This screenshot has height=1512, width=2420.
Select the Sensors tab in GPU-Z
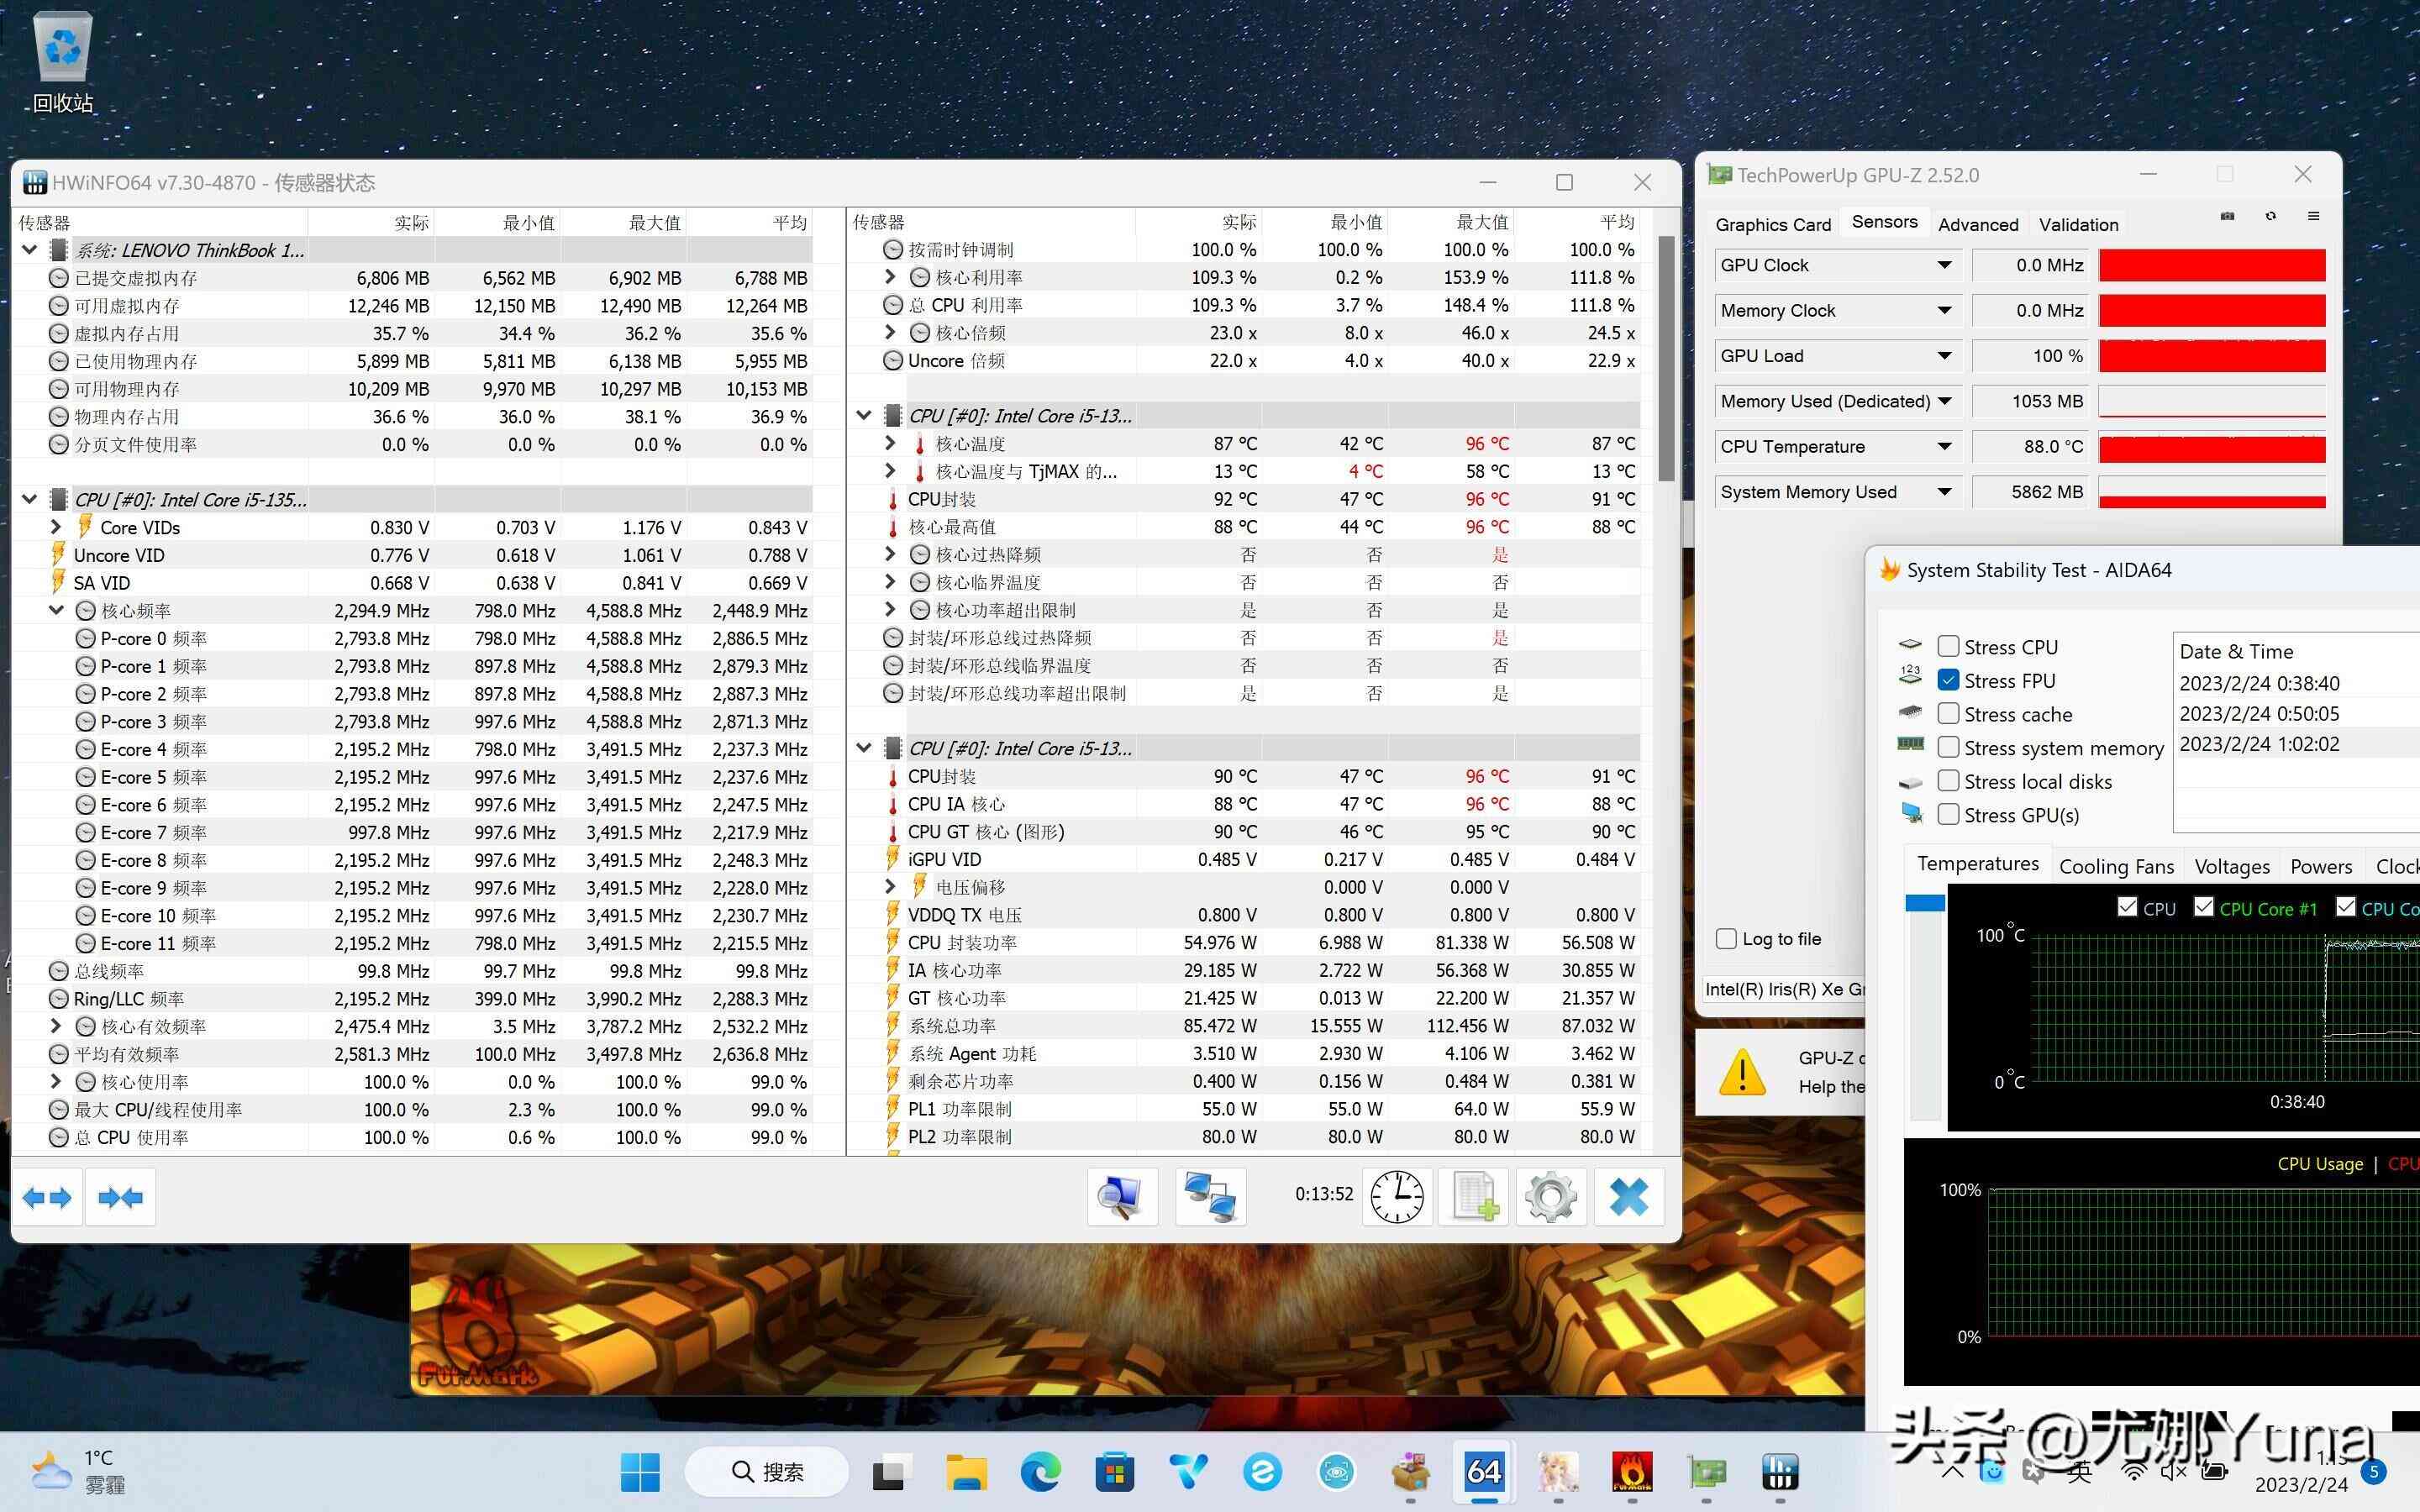pos(1880,223)
